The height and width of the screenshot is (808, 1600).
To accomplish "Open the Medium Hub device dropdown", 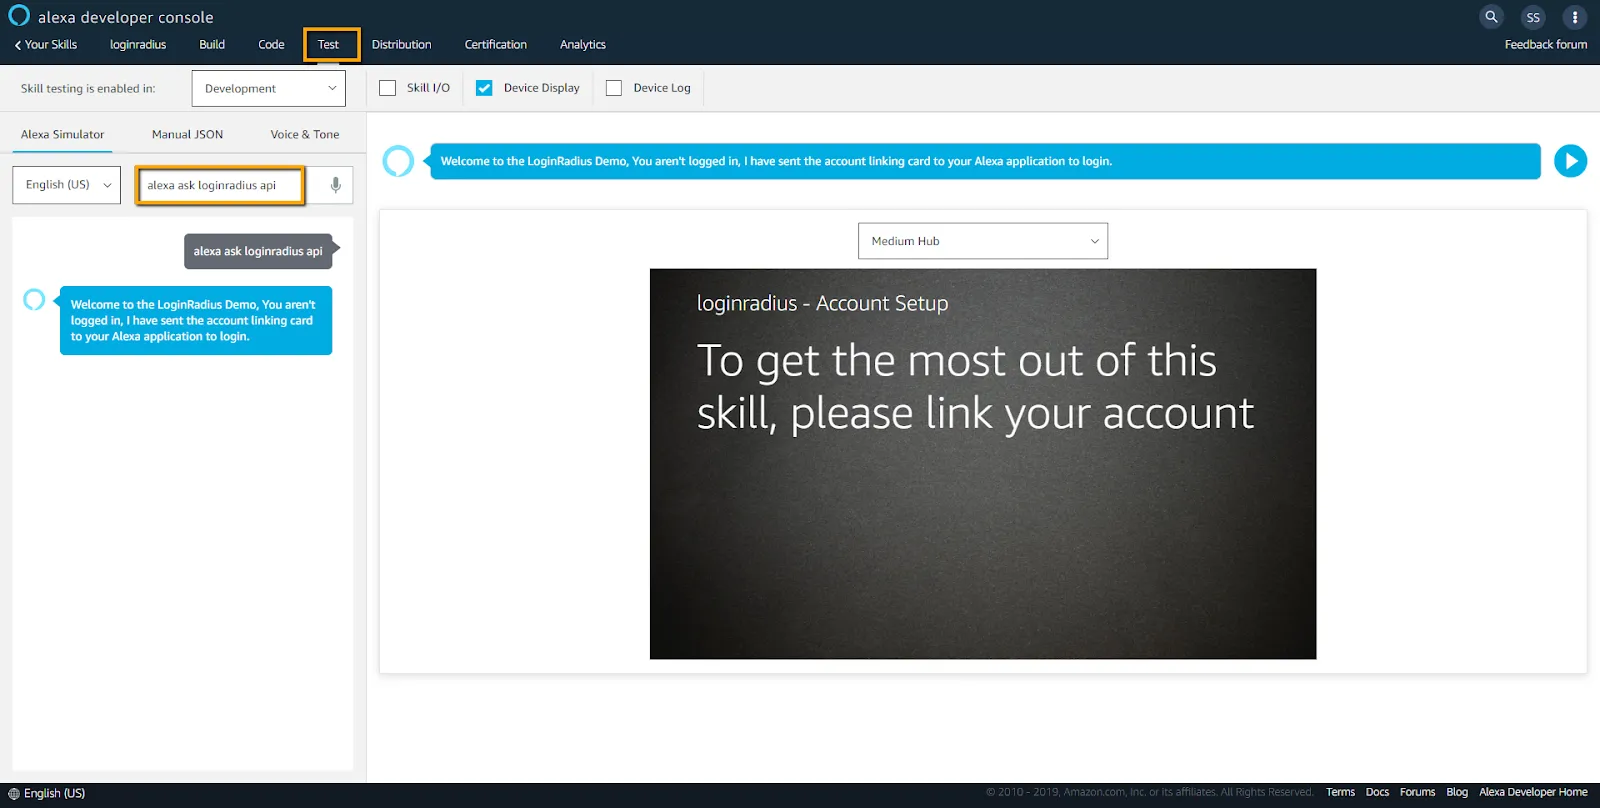I will tap(983, 241).
